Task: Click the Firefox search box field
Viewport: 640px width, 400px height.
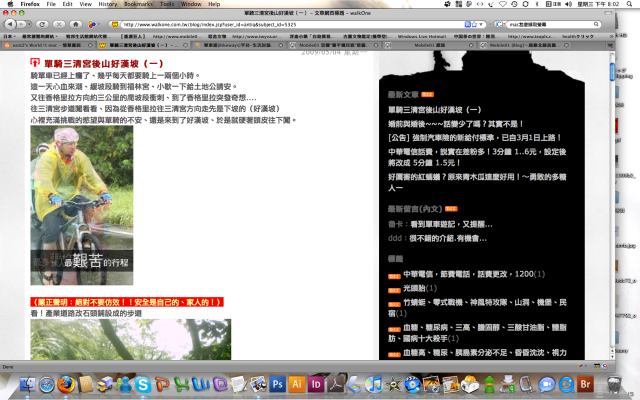Action: click(549, 24)
